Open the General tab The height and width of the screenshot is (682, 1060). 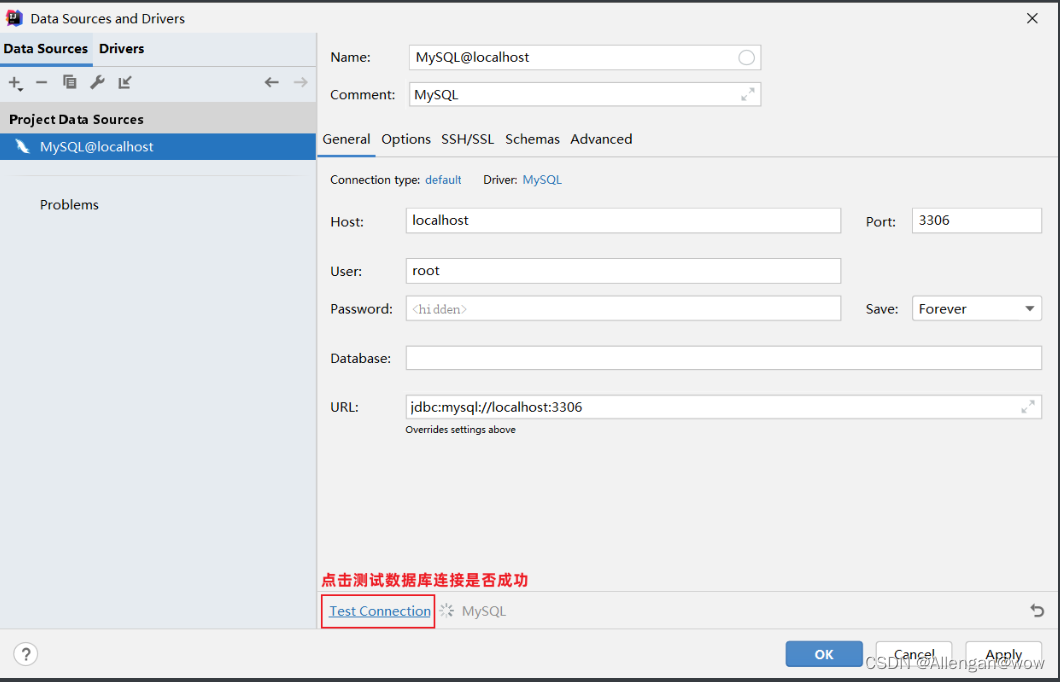(x=346, y=139)
